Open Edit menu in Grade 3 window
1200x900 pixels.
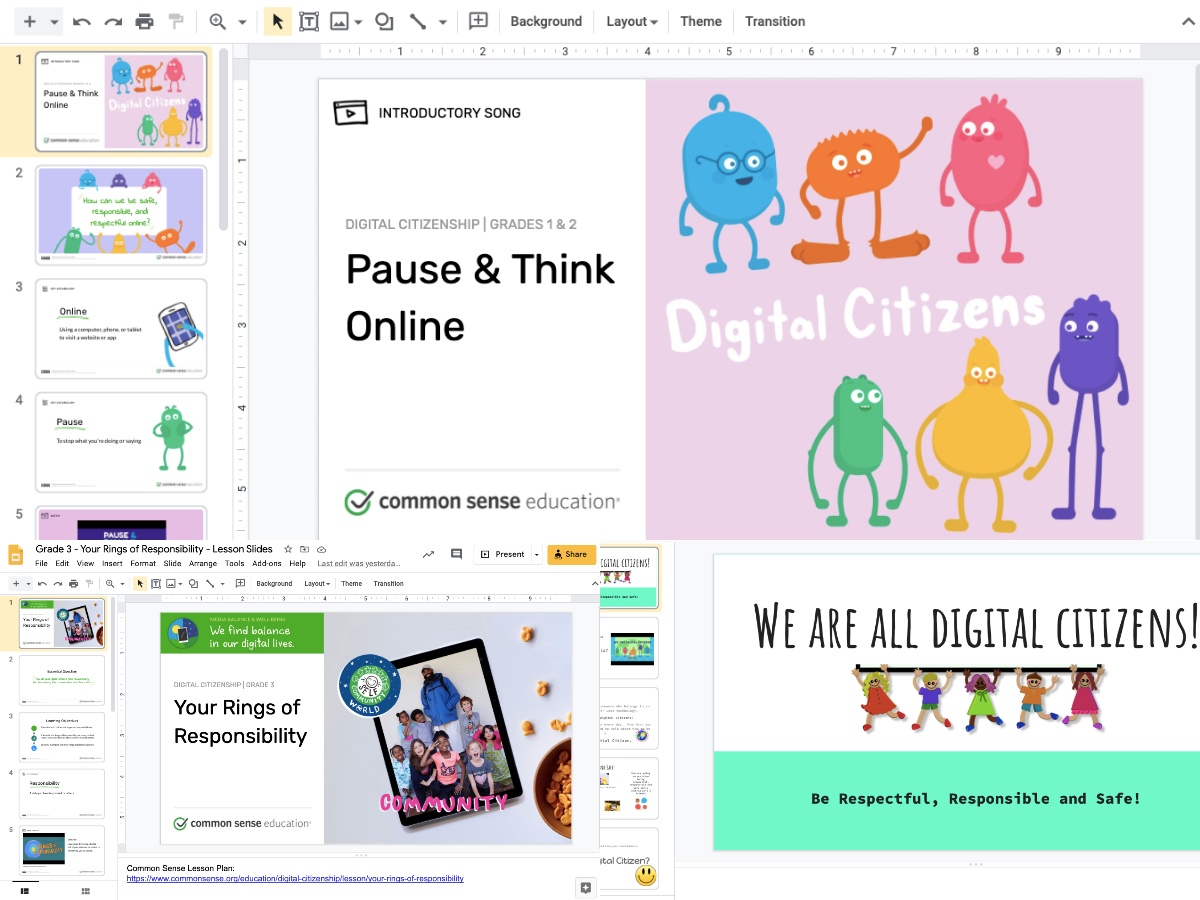[x=62, y=564]
